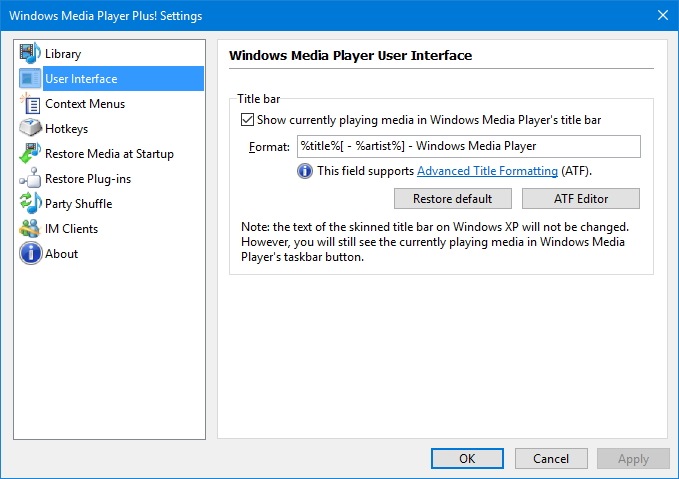Click into the Format text field
The width and height of the screenshot is (679, 479).
point(469,146)
